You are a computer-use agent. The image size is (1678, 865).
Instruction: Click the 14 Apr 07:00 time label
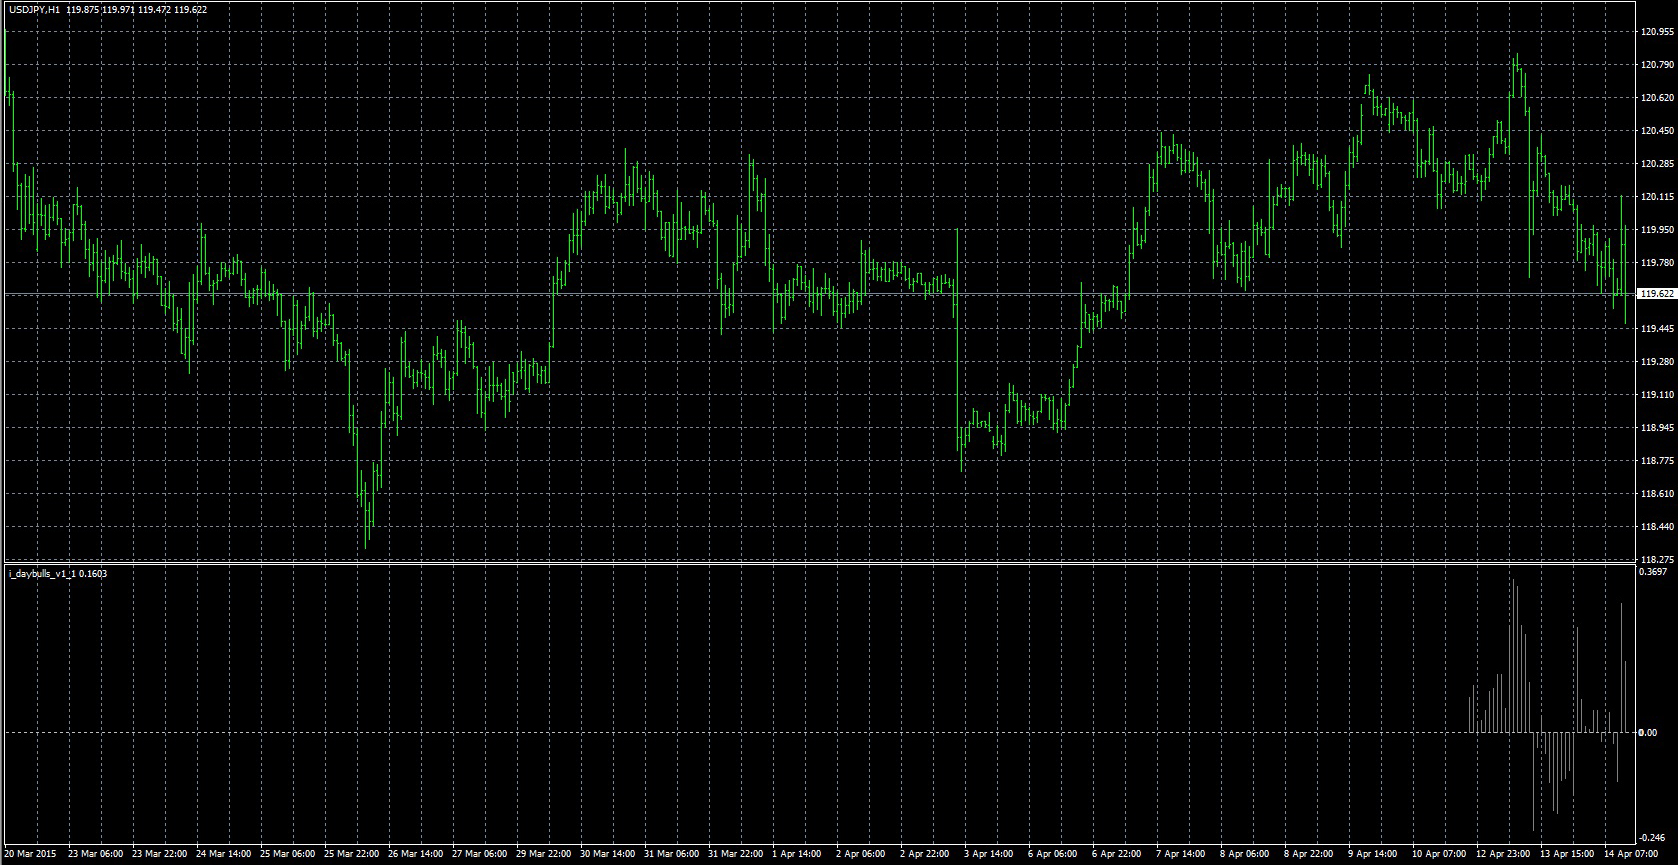[x=1631, y=855]
